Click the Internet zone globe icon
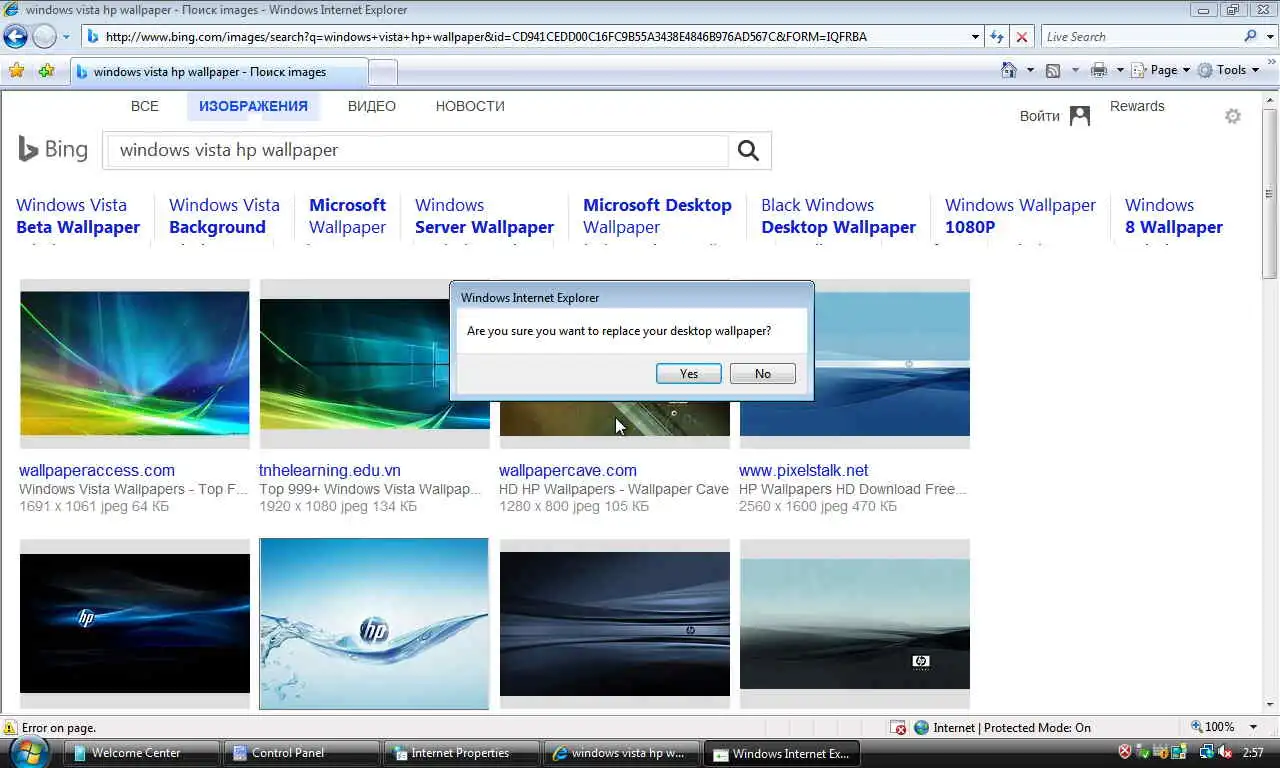The width and height of the screenshot is (1280, 768). pyautogui.click(x=922, y=728)
